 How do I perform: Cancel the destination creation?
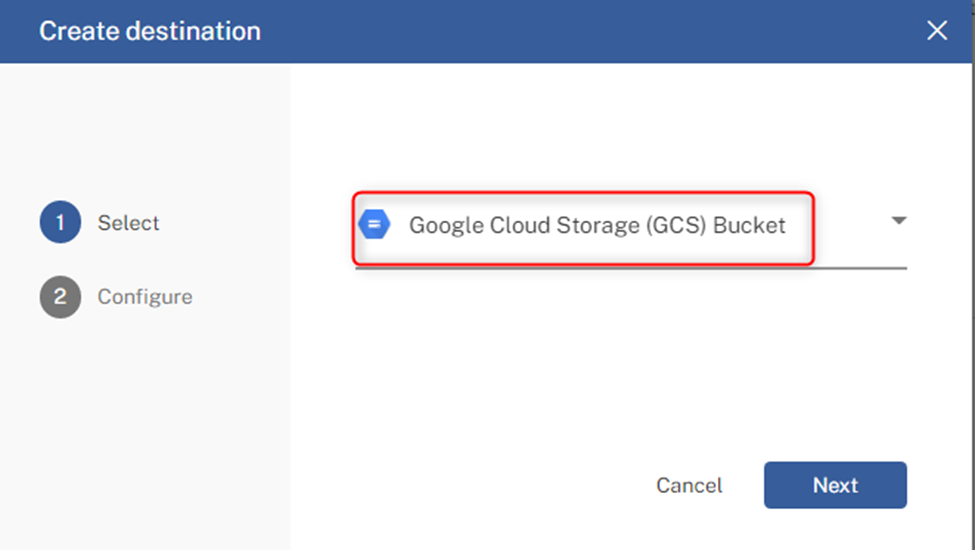689,485
